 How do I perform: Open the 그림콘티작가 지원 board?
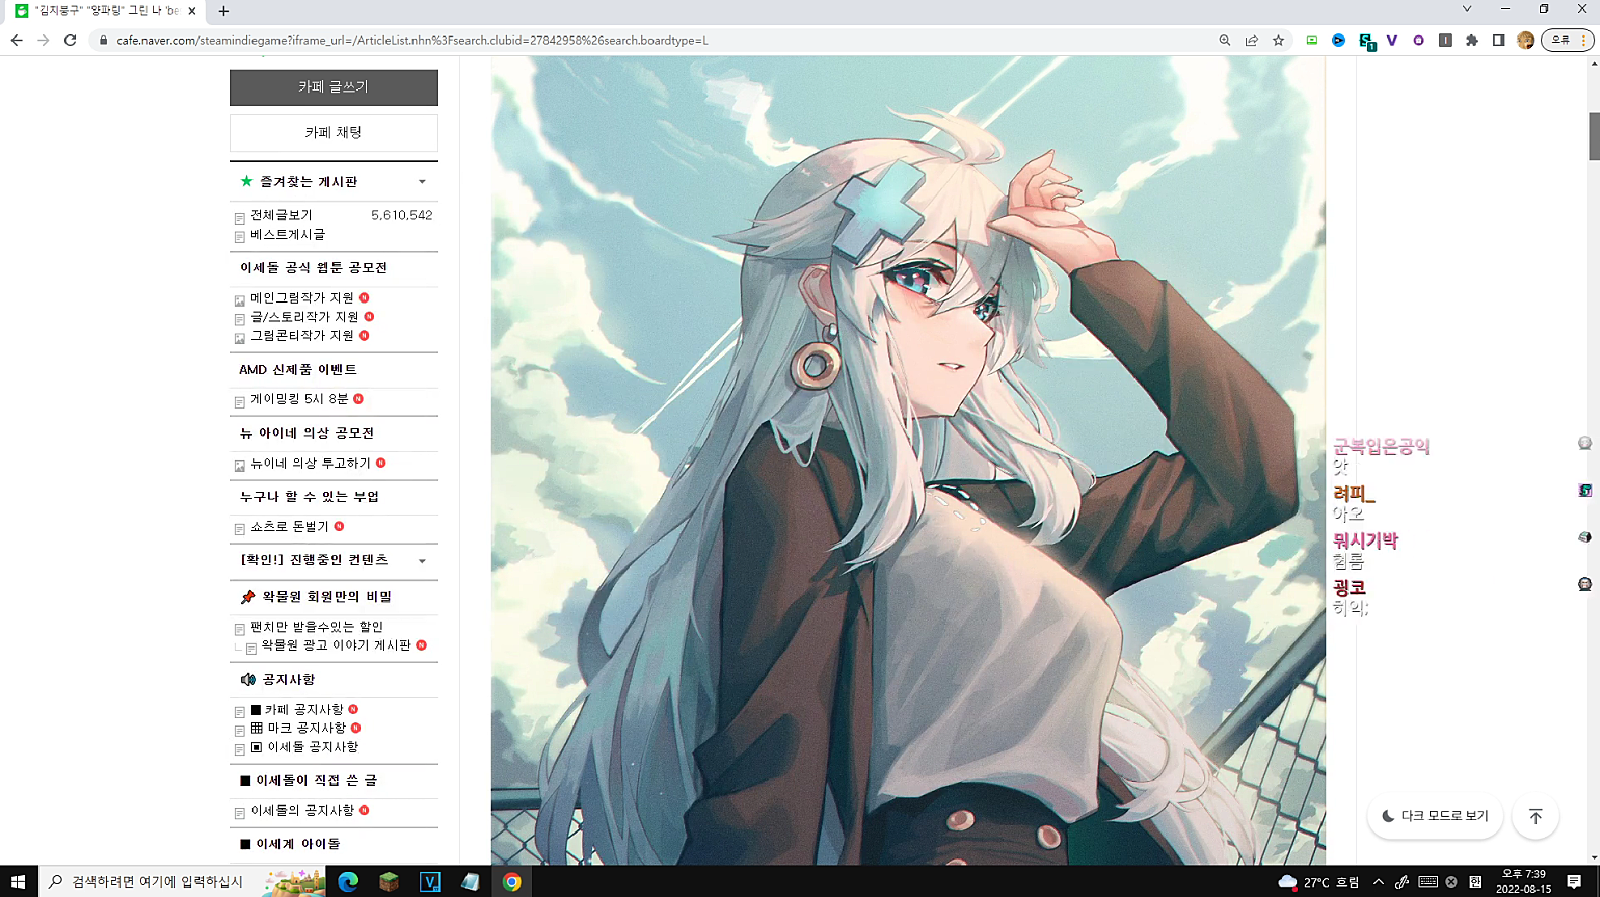tap(301, 336)
